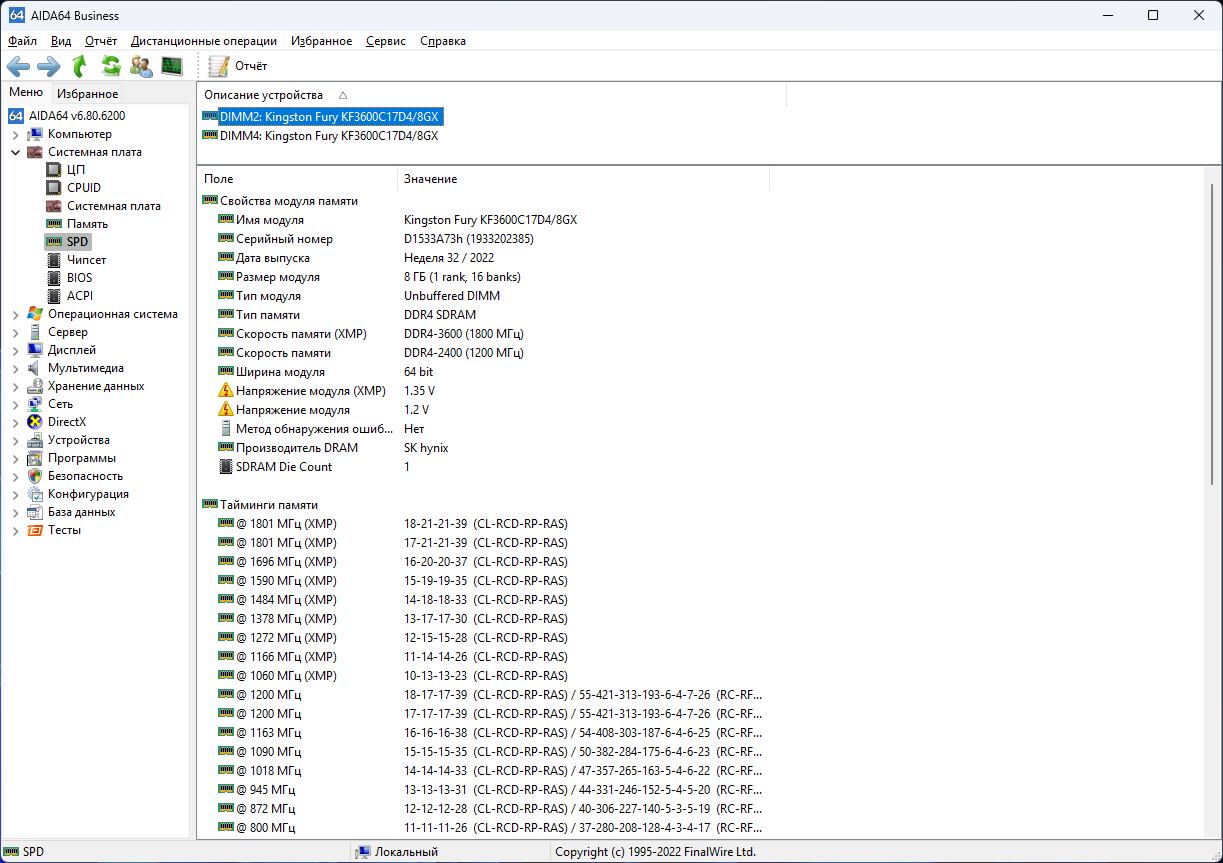This screenshot has height=863, width=1223.
Task: Switch to the Меню side panel tab
Action: [26, 93]
